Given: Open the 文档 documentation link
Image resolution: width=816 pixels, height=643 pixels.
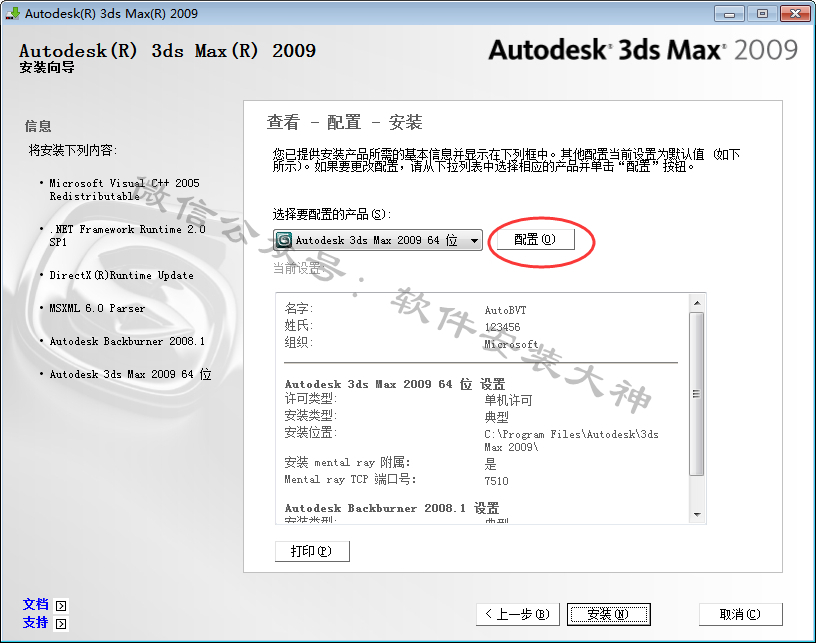Looking at the screenshot, I should point(35,605).
